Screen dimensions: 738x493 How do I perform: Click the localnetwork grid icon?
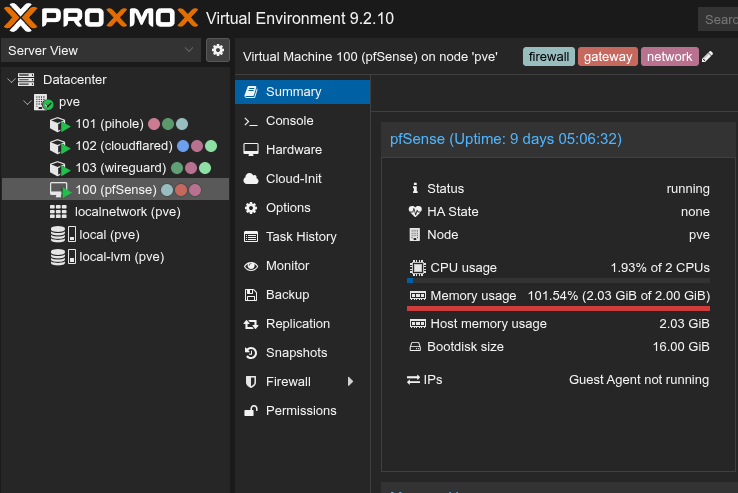pos(58,212)
